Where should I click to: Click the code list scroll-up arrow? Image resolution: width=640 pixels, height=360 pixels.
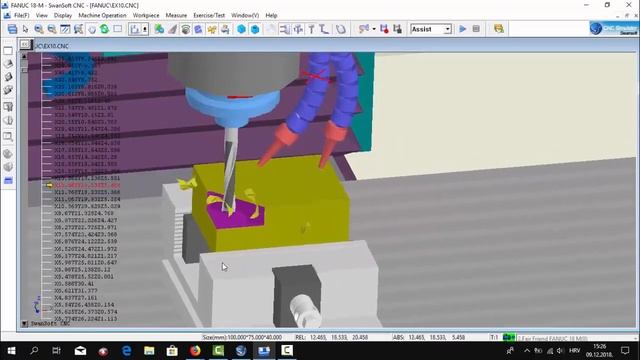pyautogui.click(x=24, y=56)
